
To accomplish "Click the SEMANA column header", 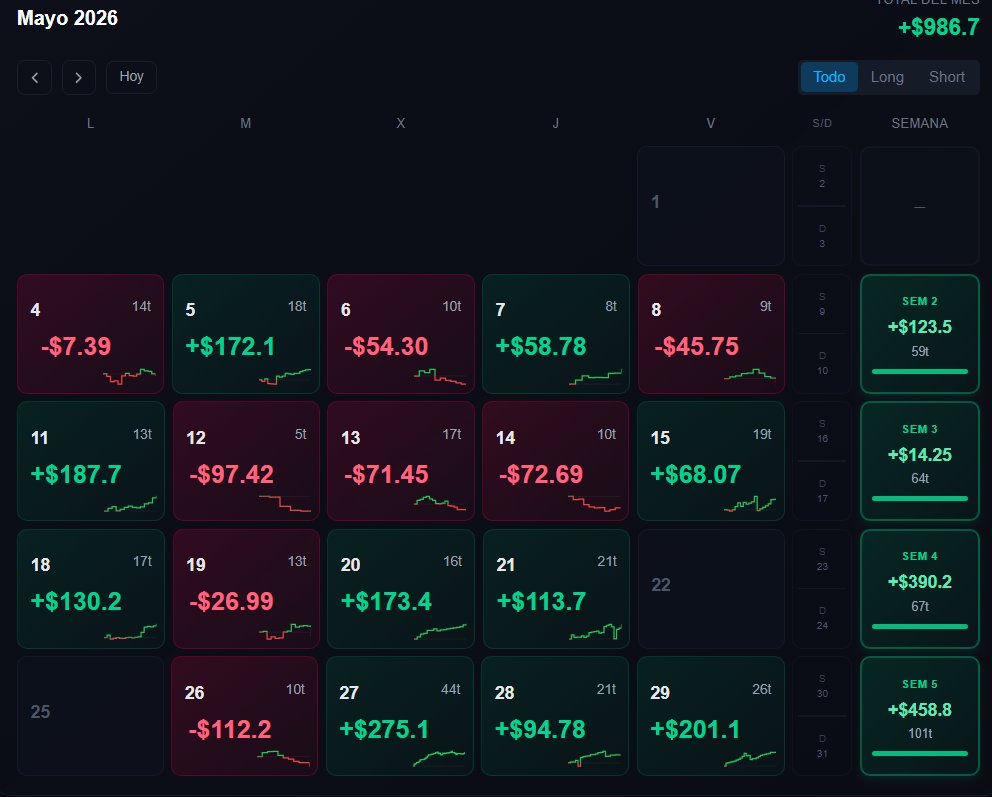I will pos(919,123).
